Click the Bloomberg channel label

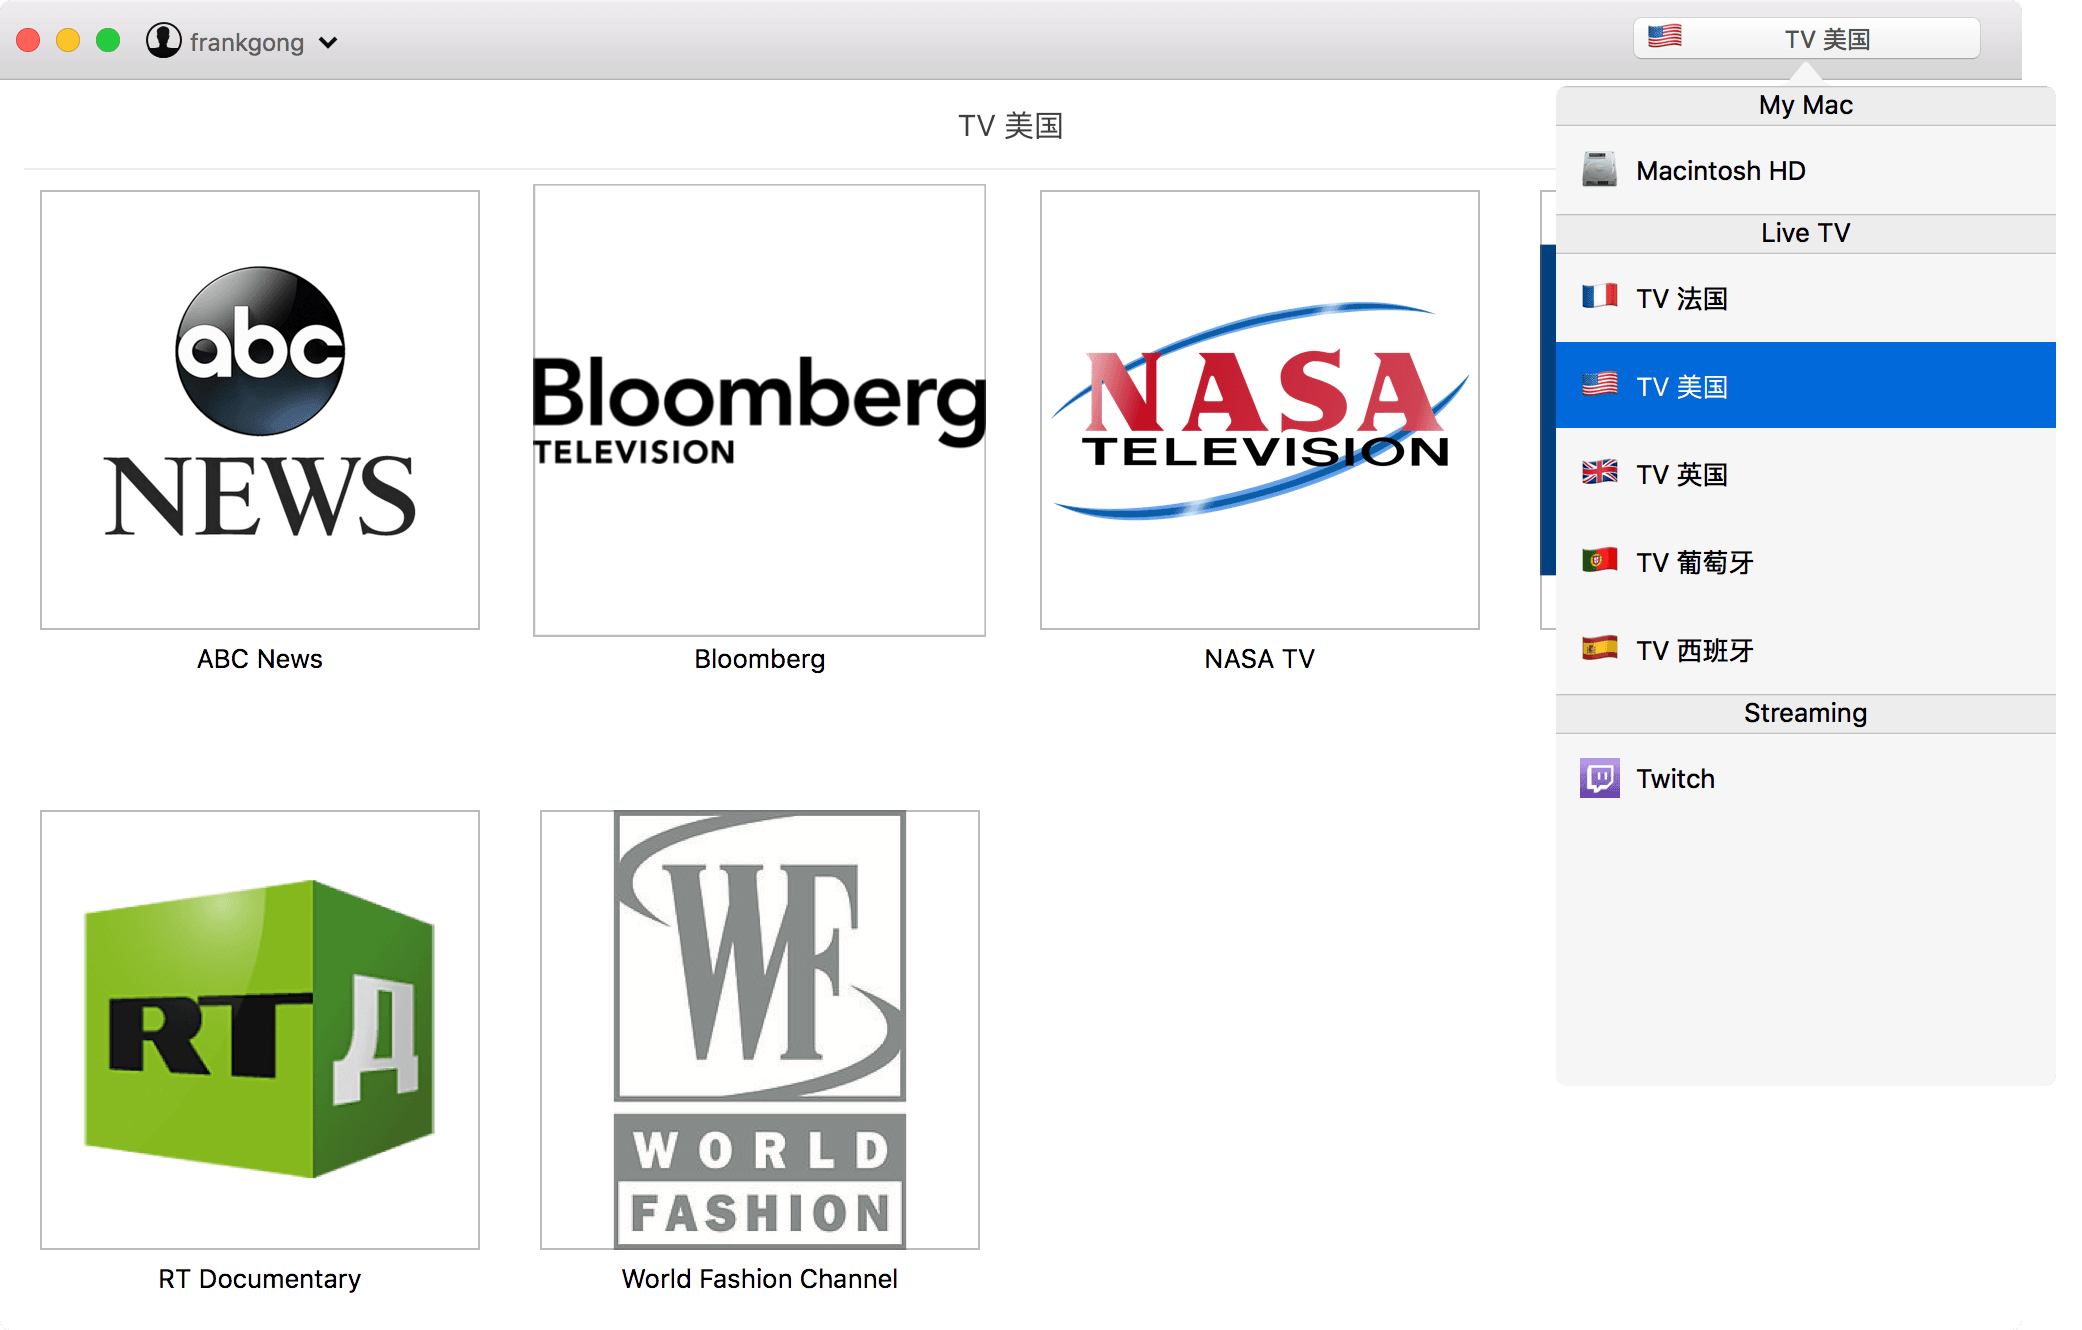(760, 659)
